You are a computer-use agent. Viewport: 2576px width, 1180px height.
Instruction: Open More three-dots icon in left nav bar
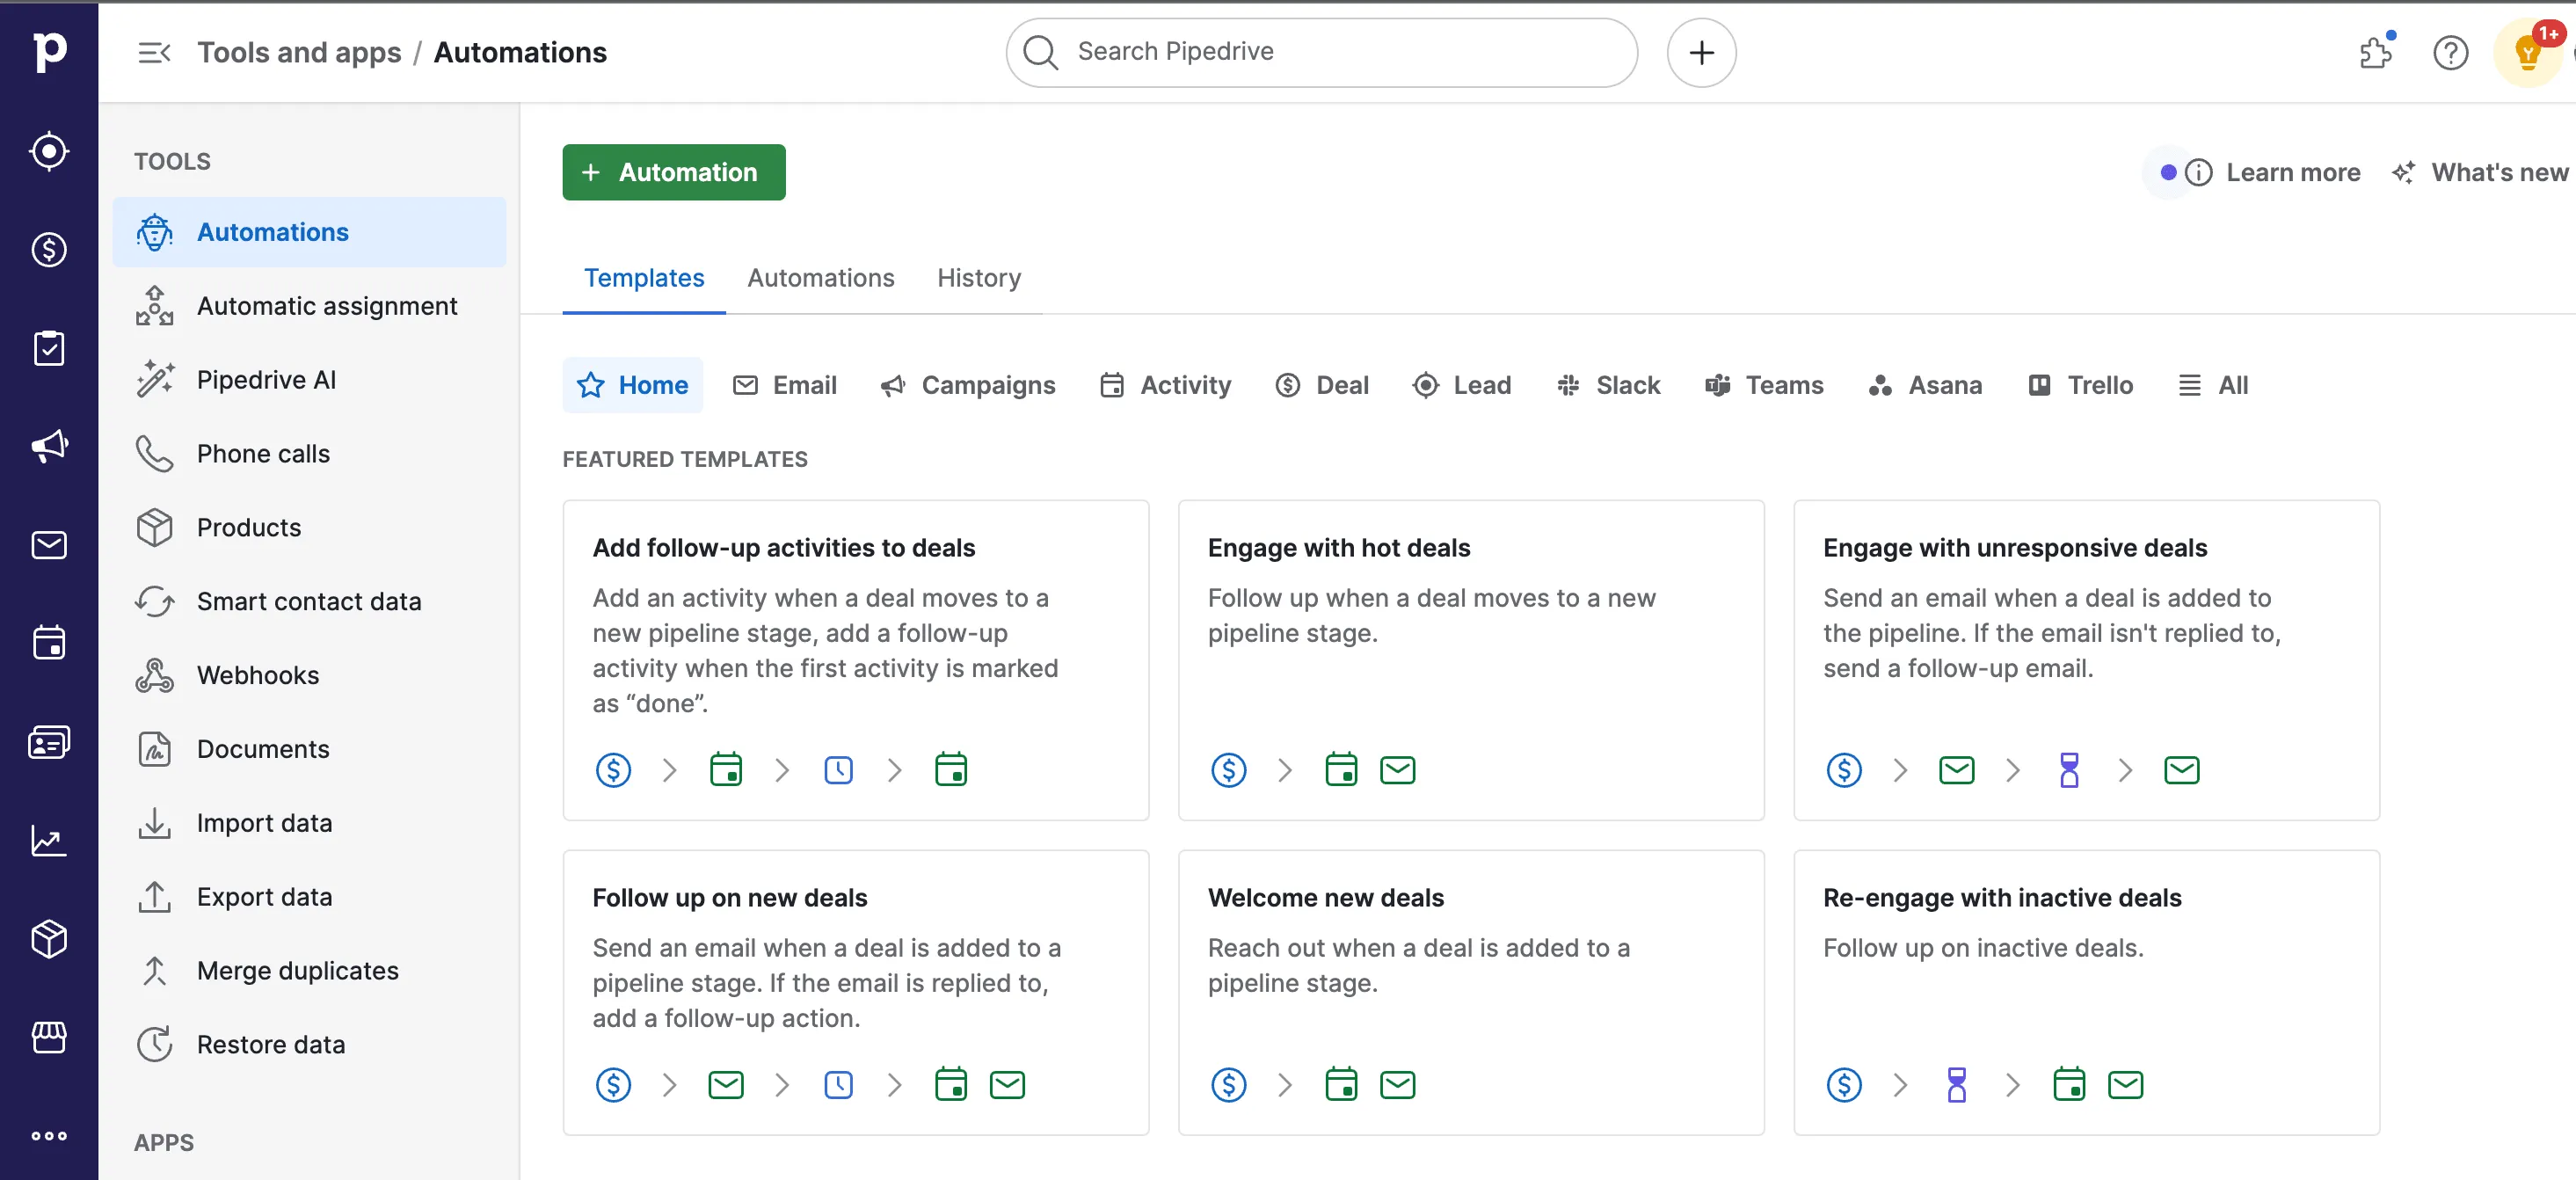(48, 1136)
